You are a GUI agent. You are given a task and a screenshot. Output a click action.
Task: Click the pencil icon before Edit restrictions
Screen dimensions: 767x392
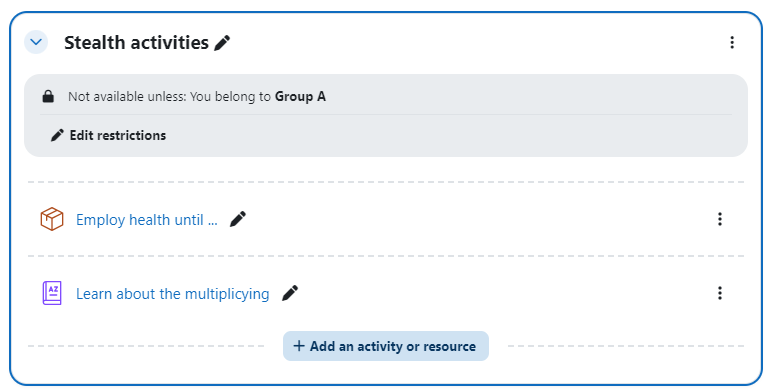(x=57, y=135)
